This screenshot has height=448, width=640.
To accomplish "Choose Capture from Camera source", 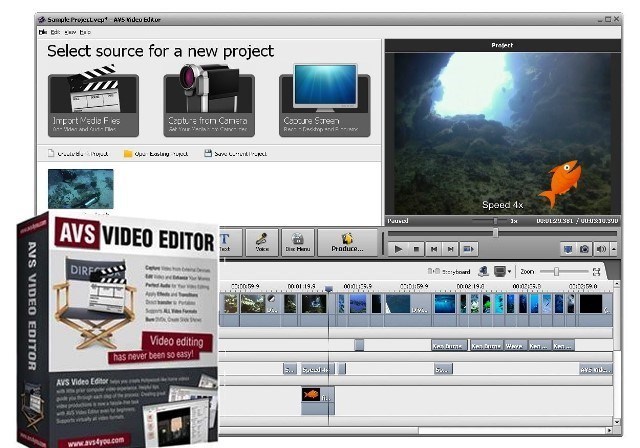I will click(x=209, y=102).
